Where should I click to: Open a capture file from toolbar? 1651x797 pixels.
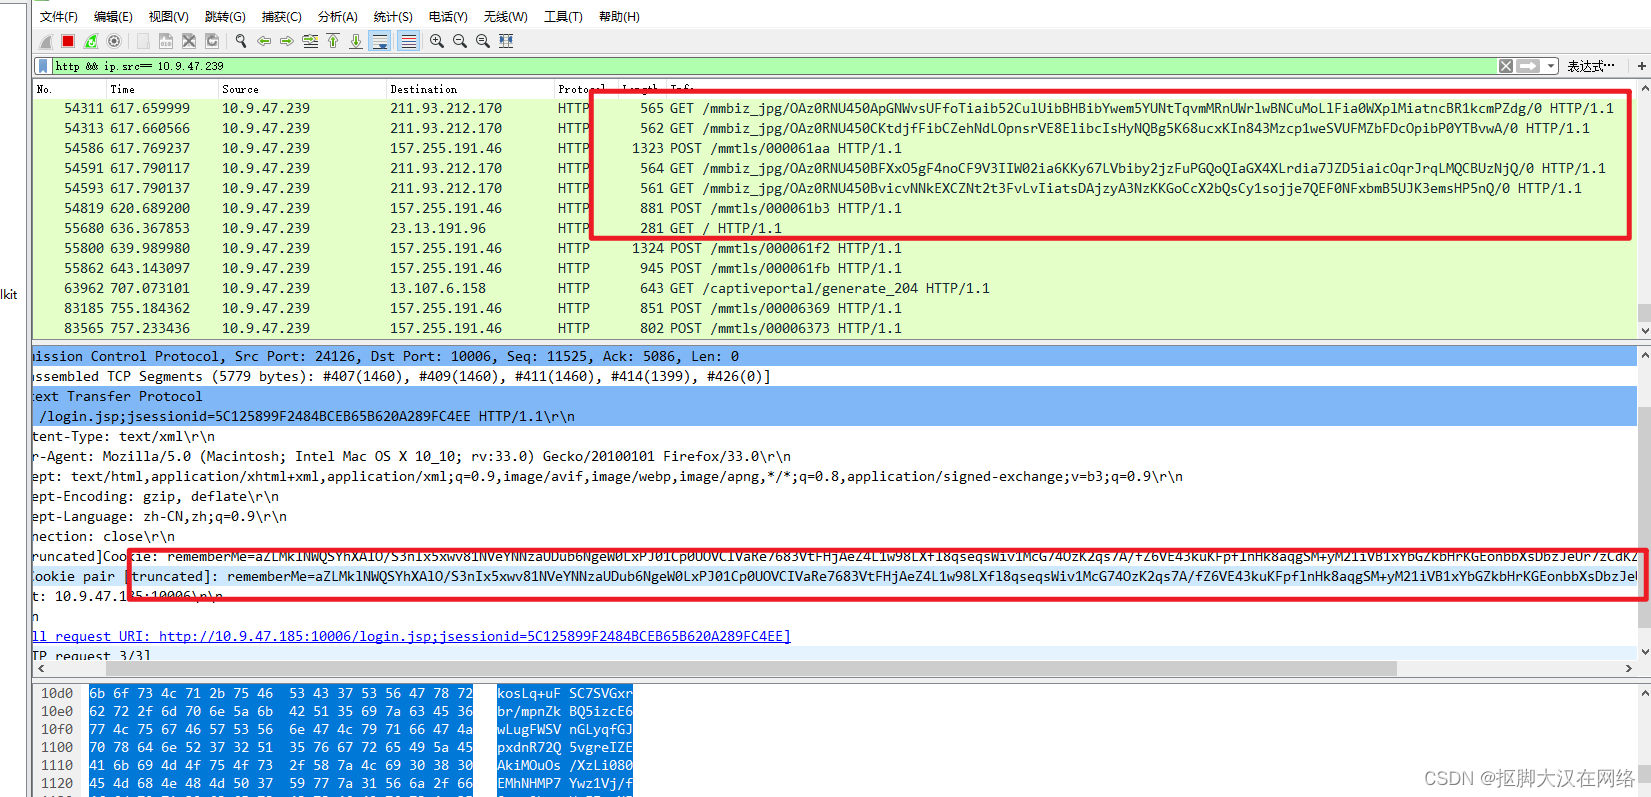143,41
